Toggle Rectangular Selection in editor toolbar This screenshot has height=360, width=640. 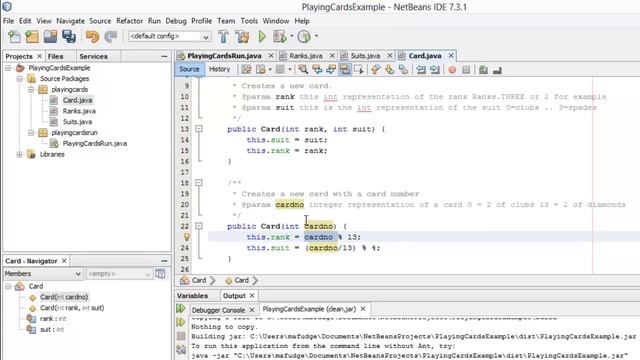359,69
